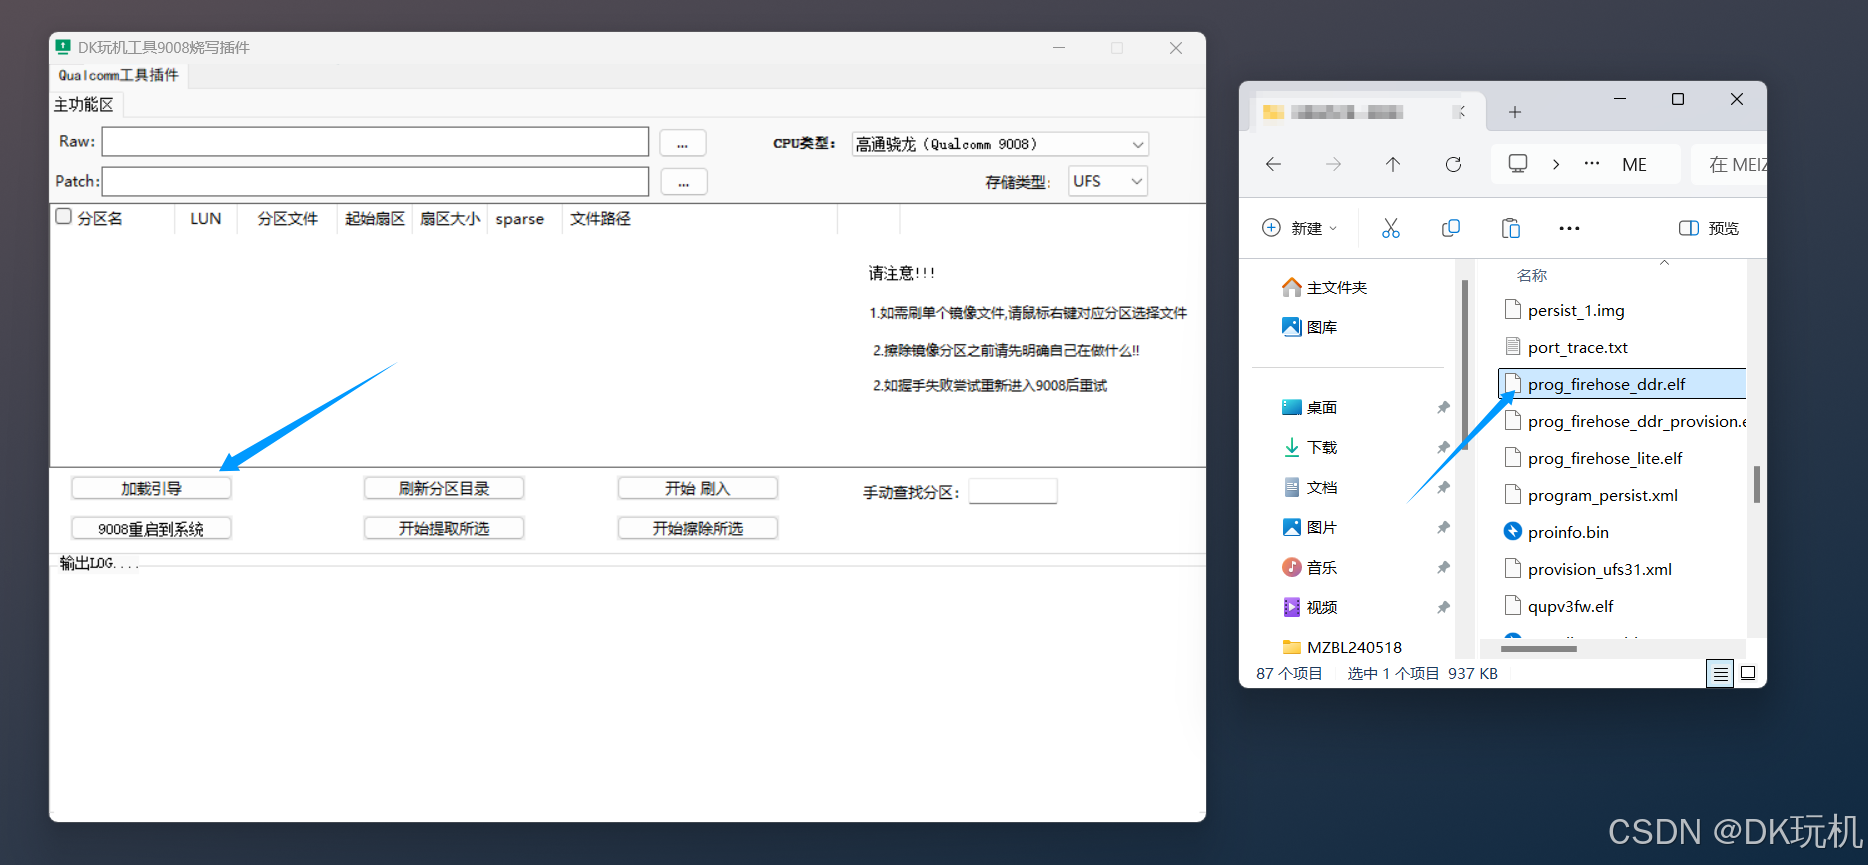Click the 开始 刷入 button
This screenshot has width=1868, height=865.
point(698,488)
